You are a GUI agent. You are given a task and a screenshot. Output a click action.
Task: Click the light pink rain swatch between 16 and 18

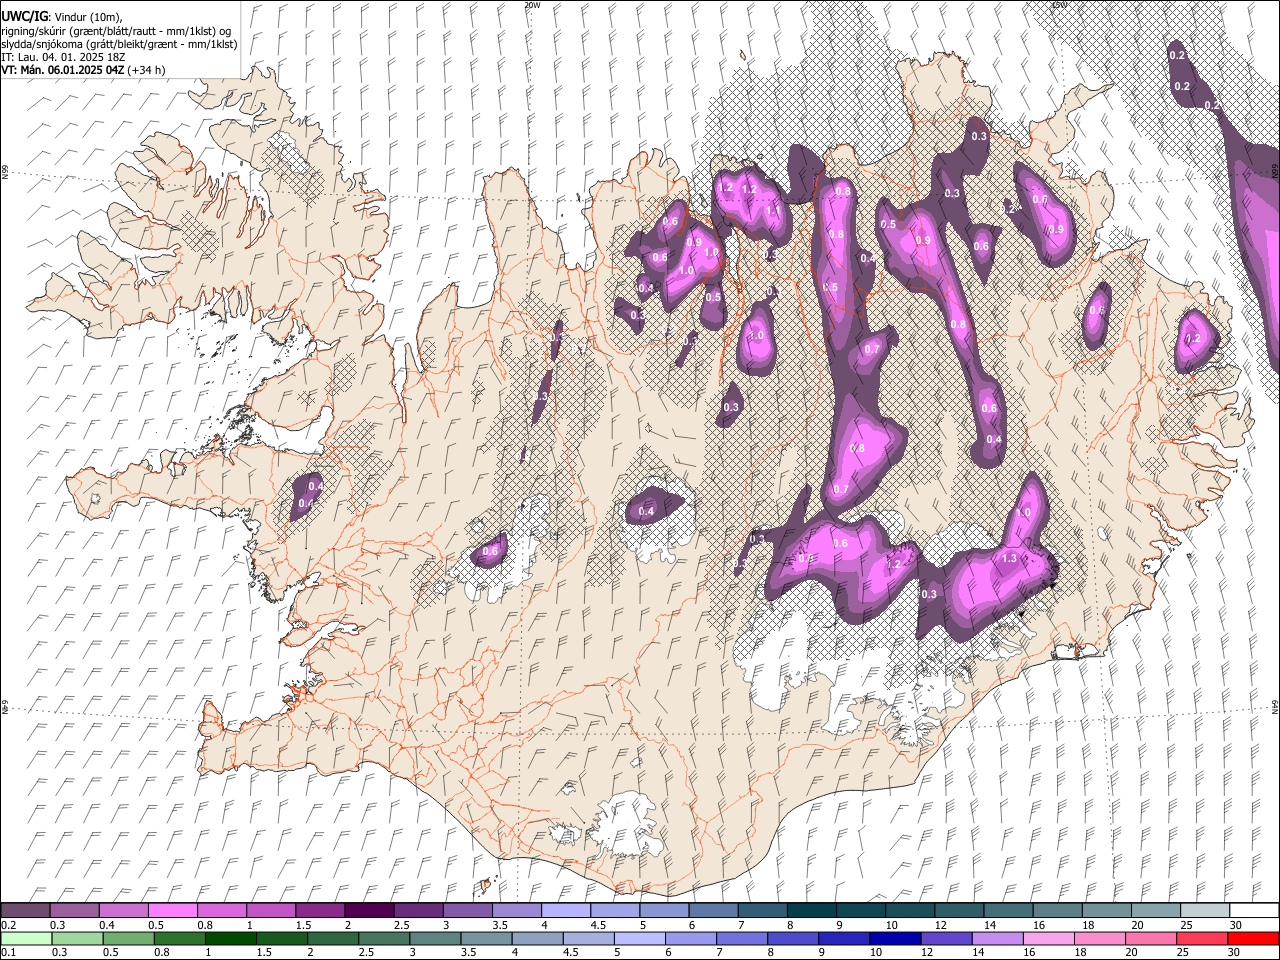pyautogui.click(x=1047, y=938)
